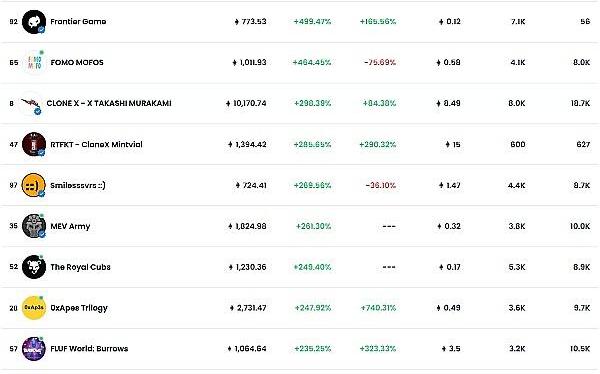The height and width of the screenshot is (374, 600).
Task: Open CLONE X - X TAKASHI MURAKAMI collection
Action: [x=109, y=103]
